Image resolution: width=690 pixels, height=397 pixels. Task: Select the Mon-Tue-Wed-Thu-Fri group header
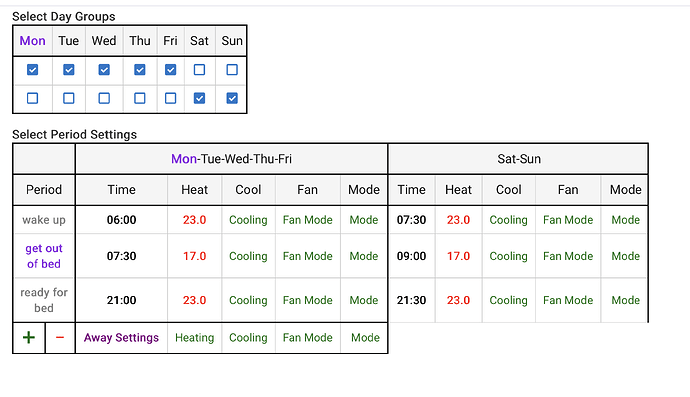pos(231,159)
